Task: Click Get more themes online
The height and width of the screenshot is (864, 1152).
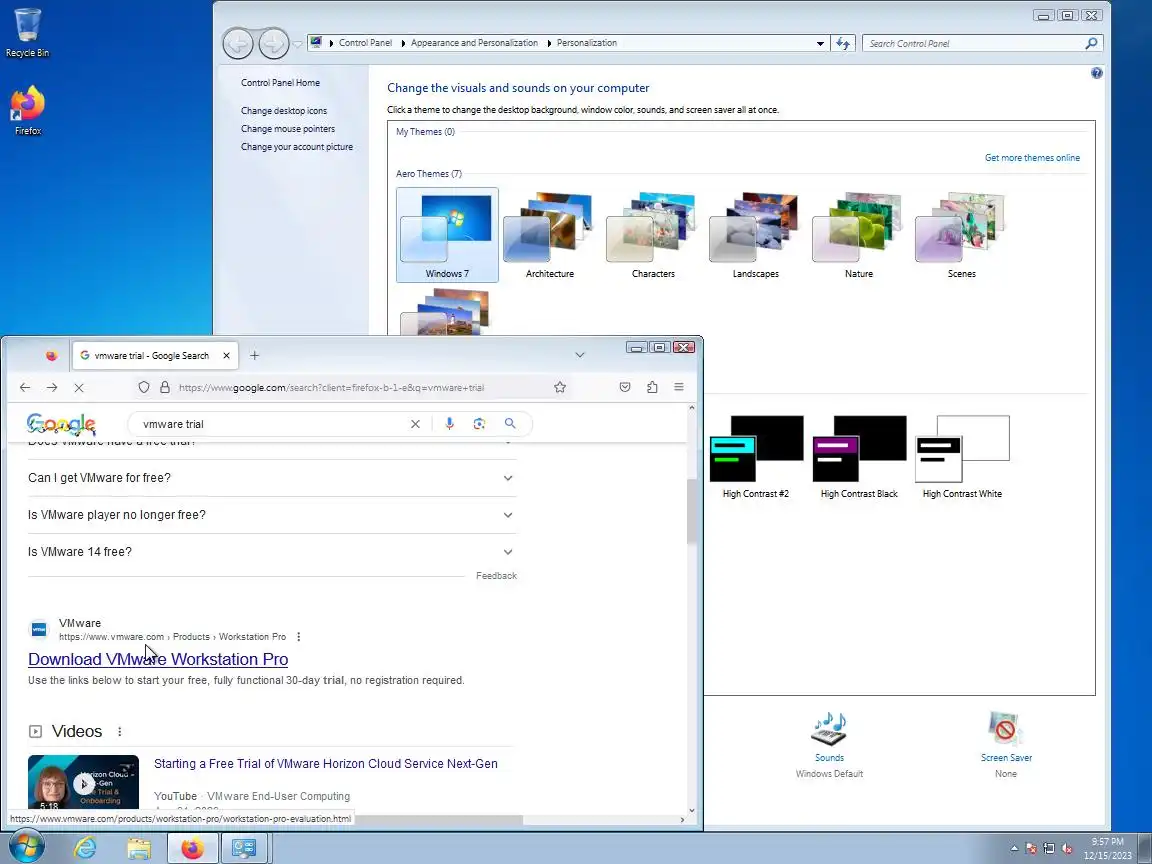Action: pyautogui.click(x=1032, y=158)
